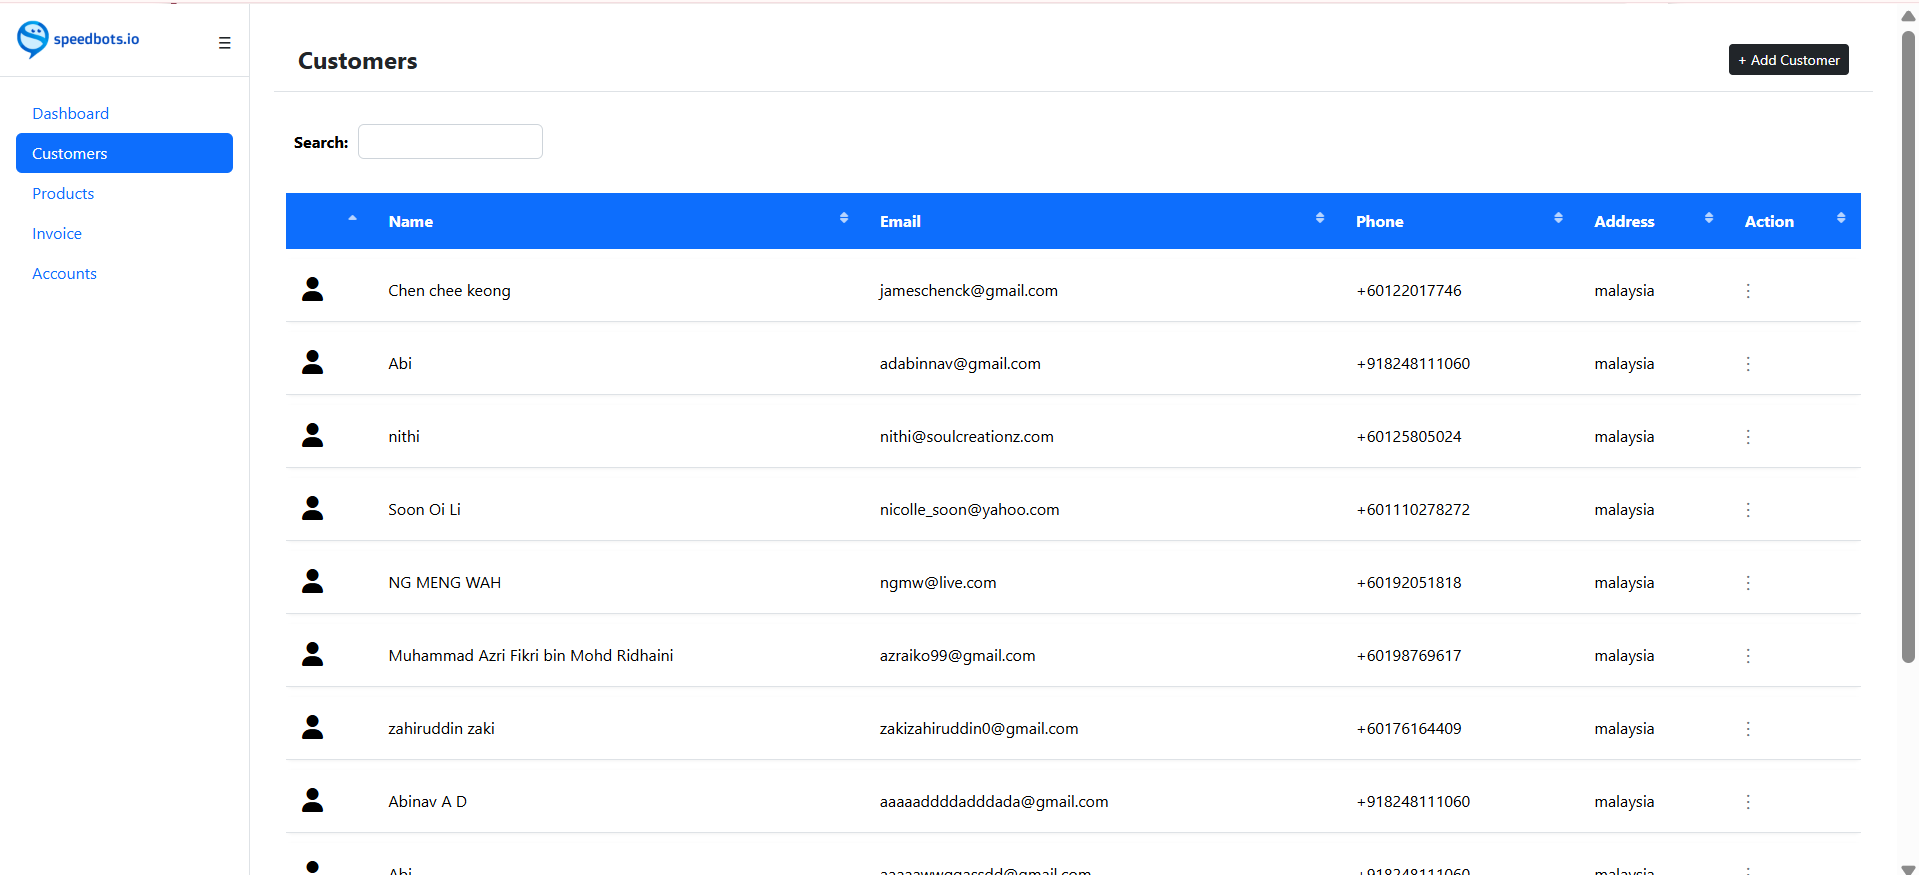Click the avatar icon for adabinnav@gmail.com row
The image size is (1919, 875).
click(x=313, y=363)
